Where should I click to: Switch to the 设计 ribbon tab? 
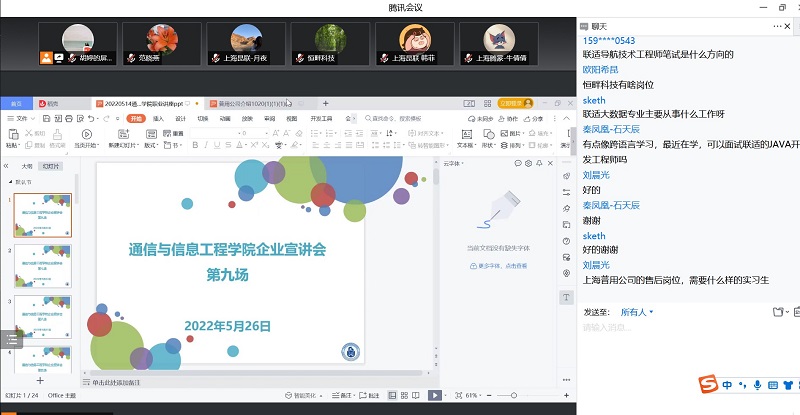pos(181,118)
